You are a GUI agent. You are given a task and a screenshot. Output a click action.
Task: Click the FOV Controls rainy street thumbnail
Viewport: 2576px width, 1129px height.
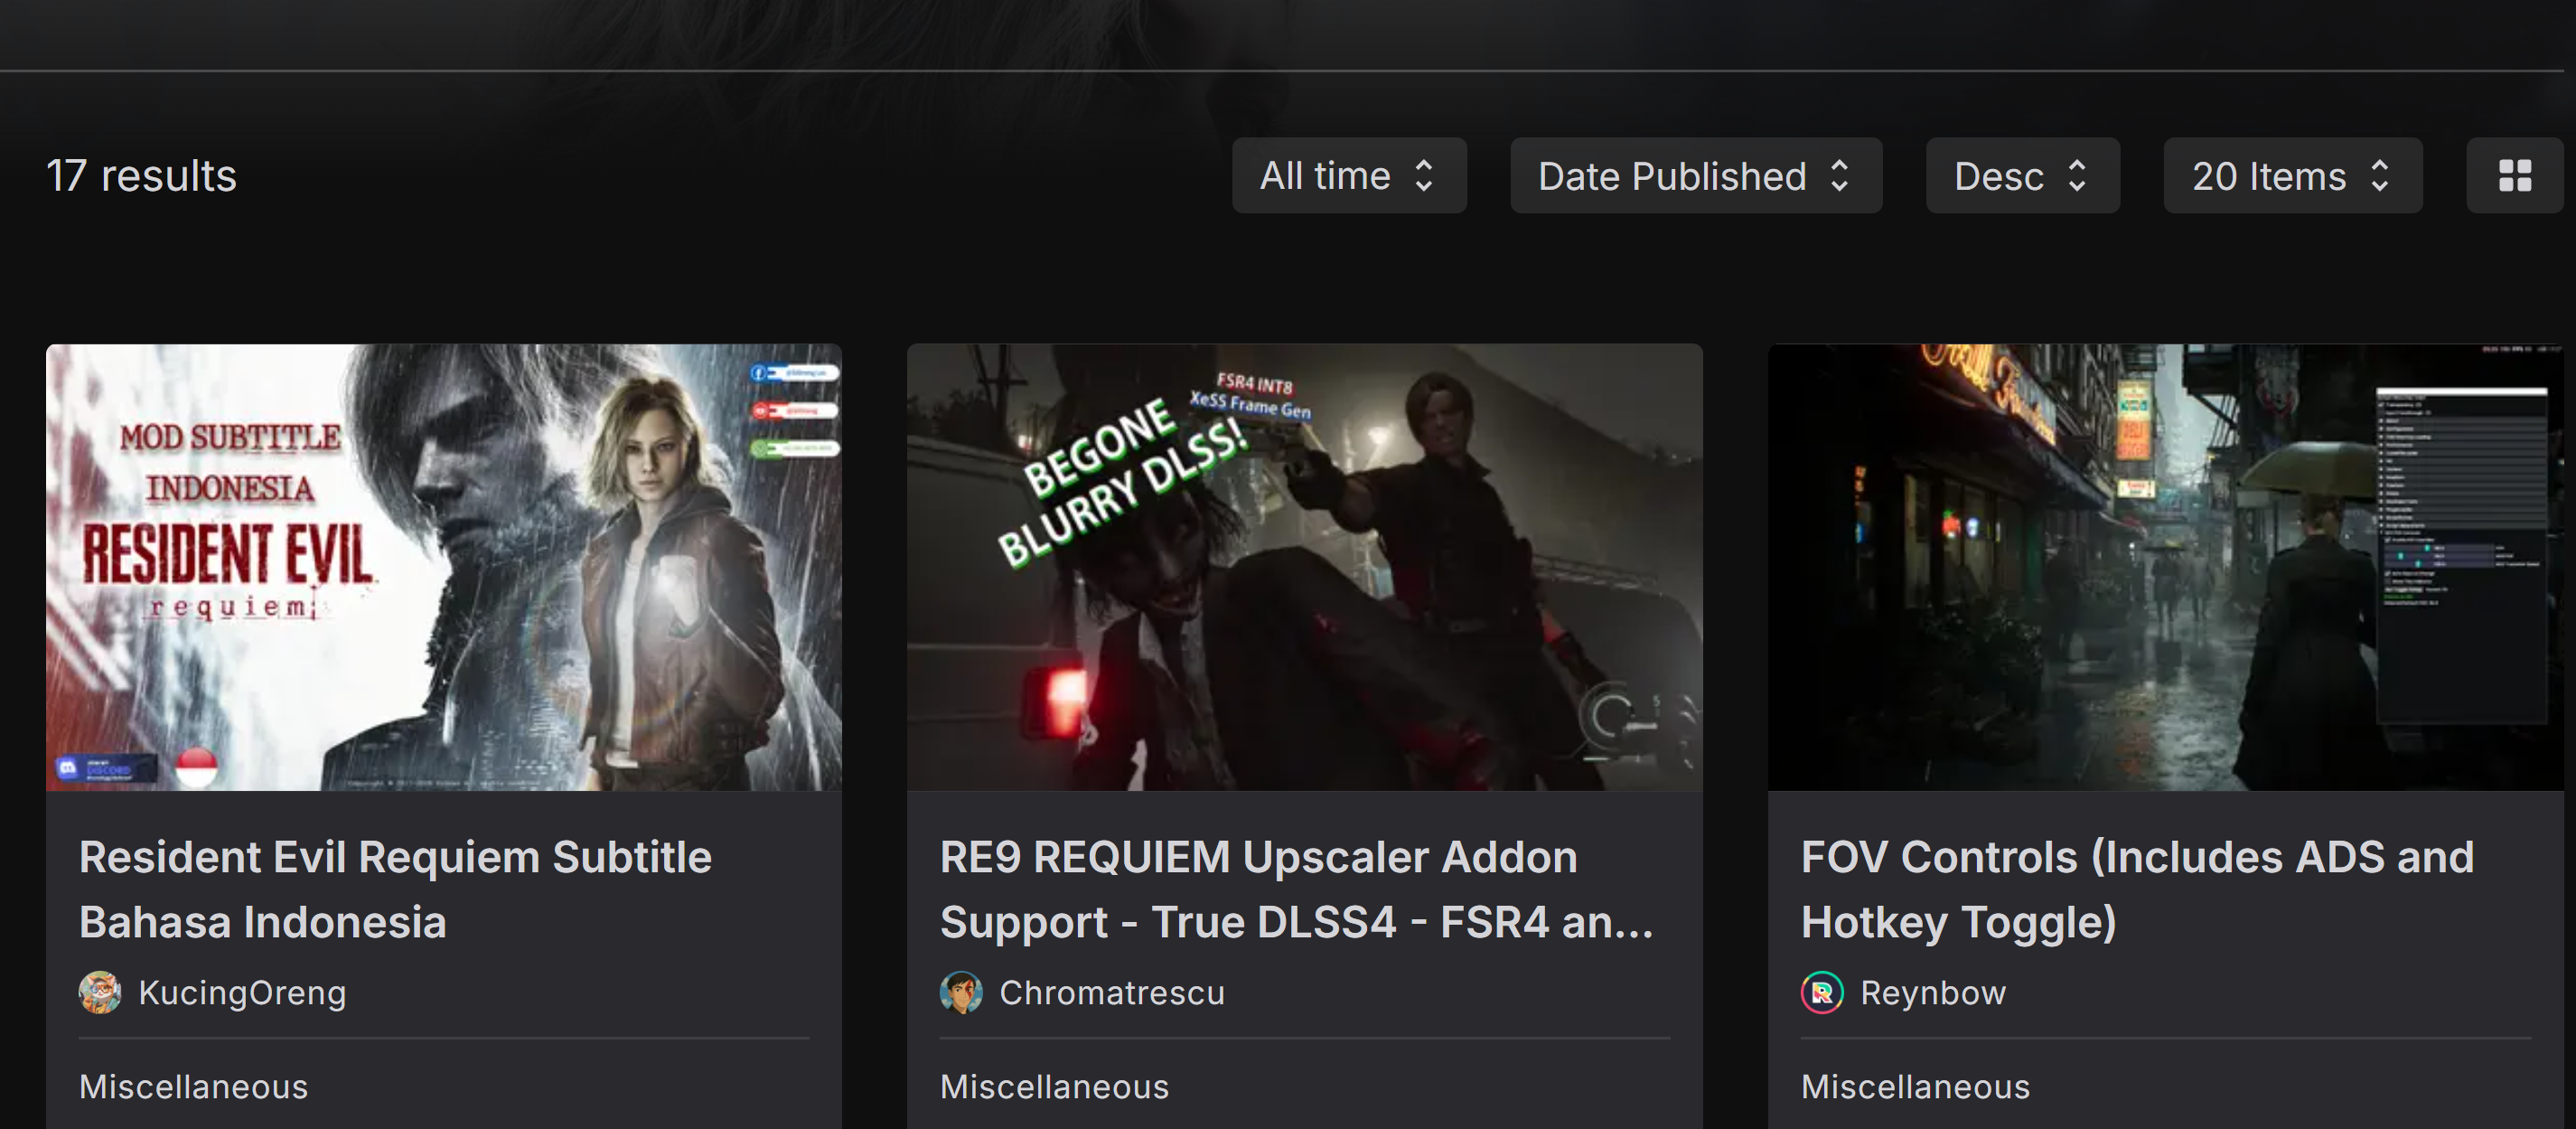pyautogui.click(x=2165, y=567)
